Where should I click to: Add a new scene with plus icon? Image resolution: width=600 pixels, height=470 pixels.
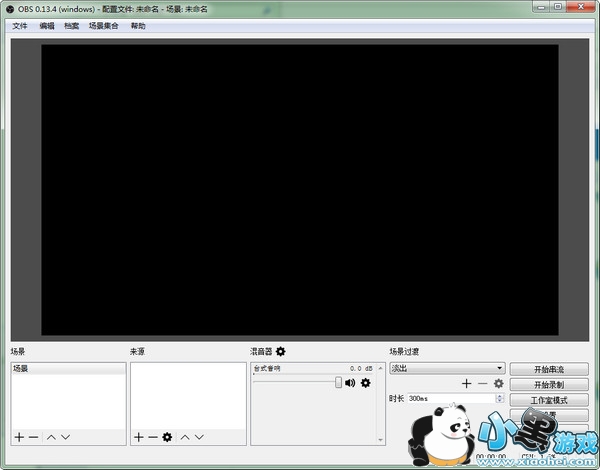(19, 437)
